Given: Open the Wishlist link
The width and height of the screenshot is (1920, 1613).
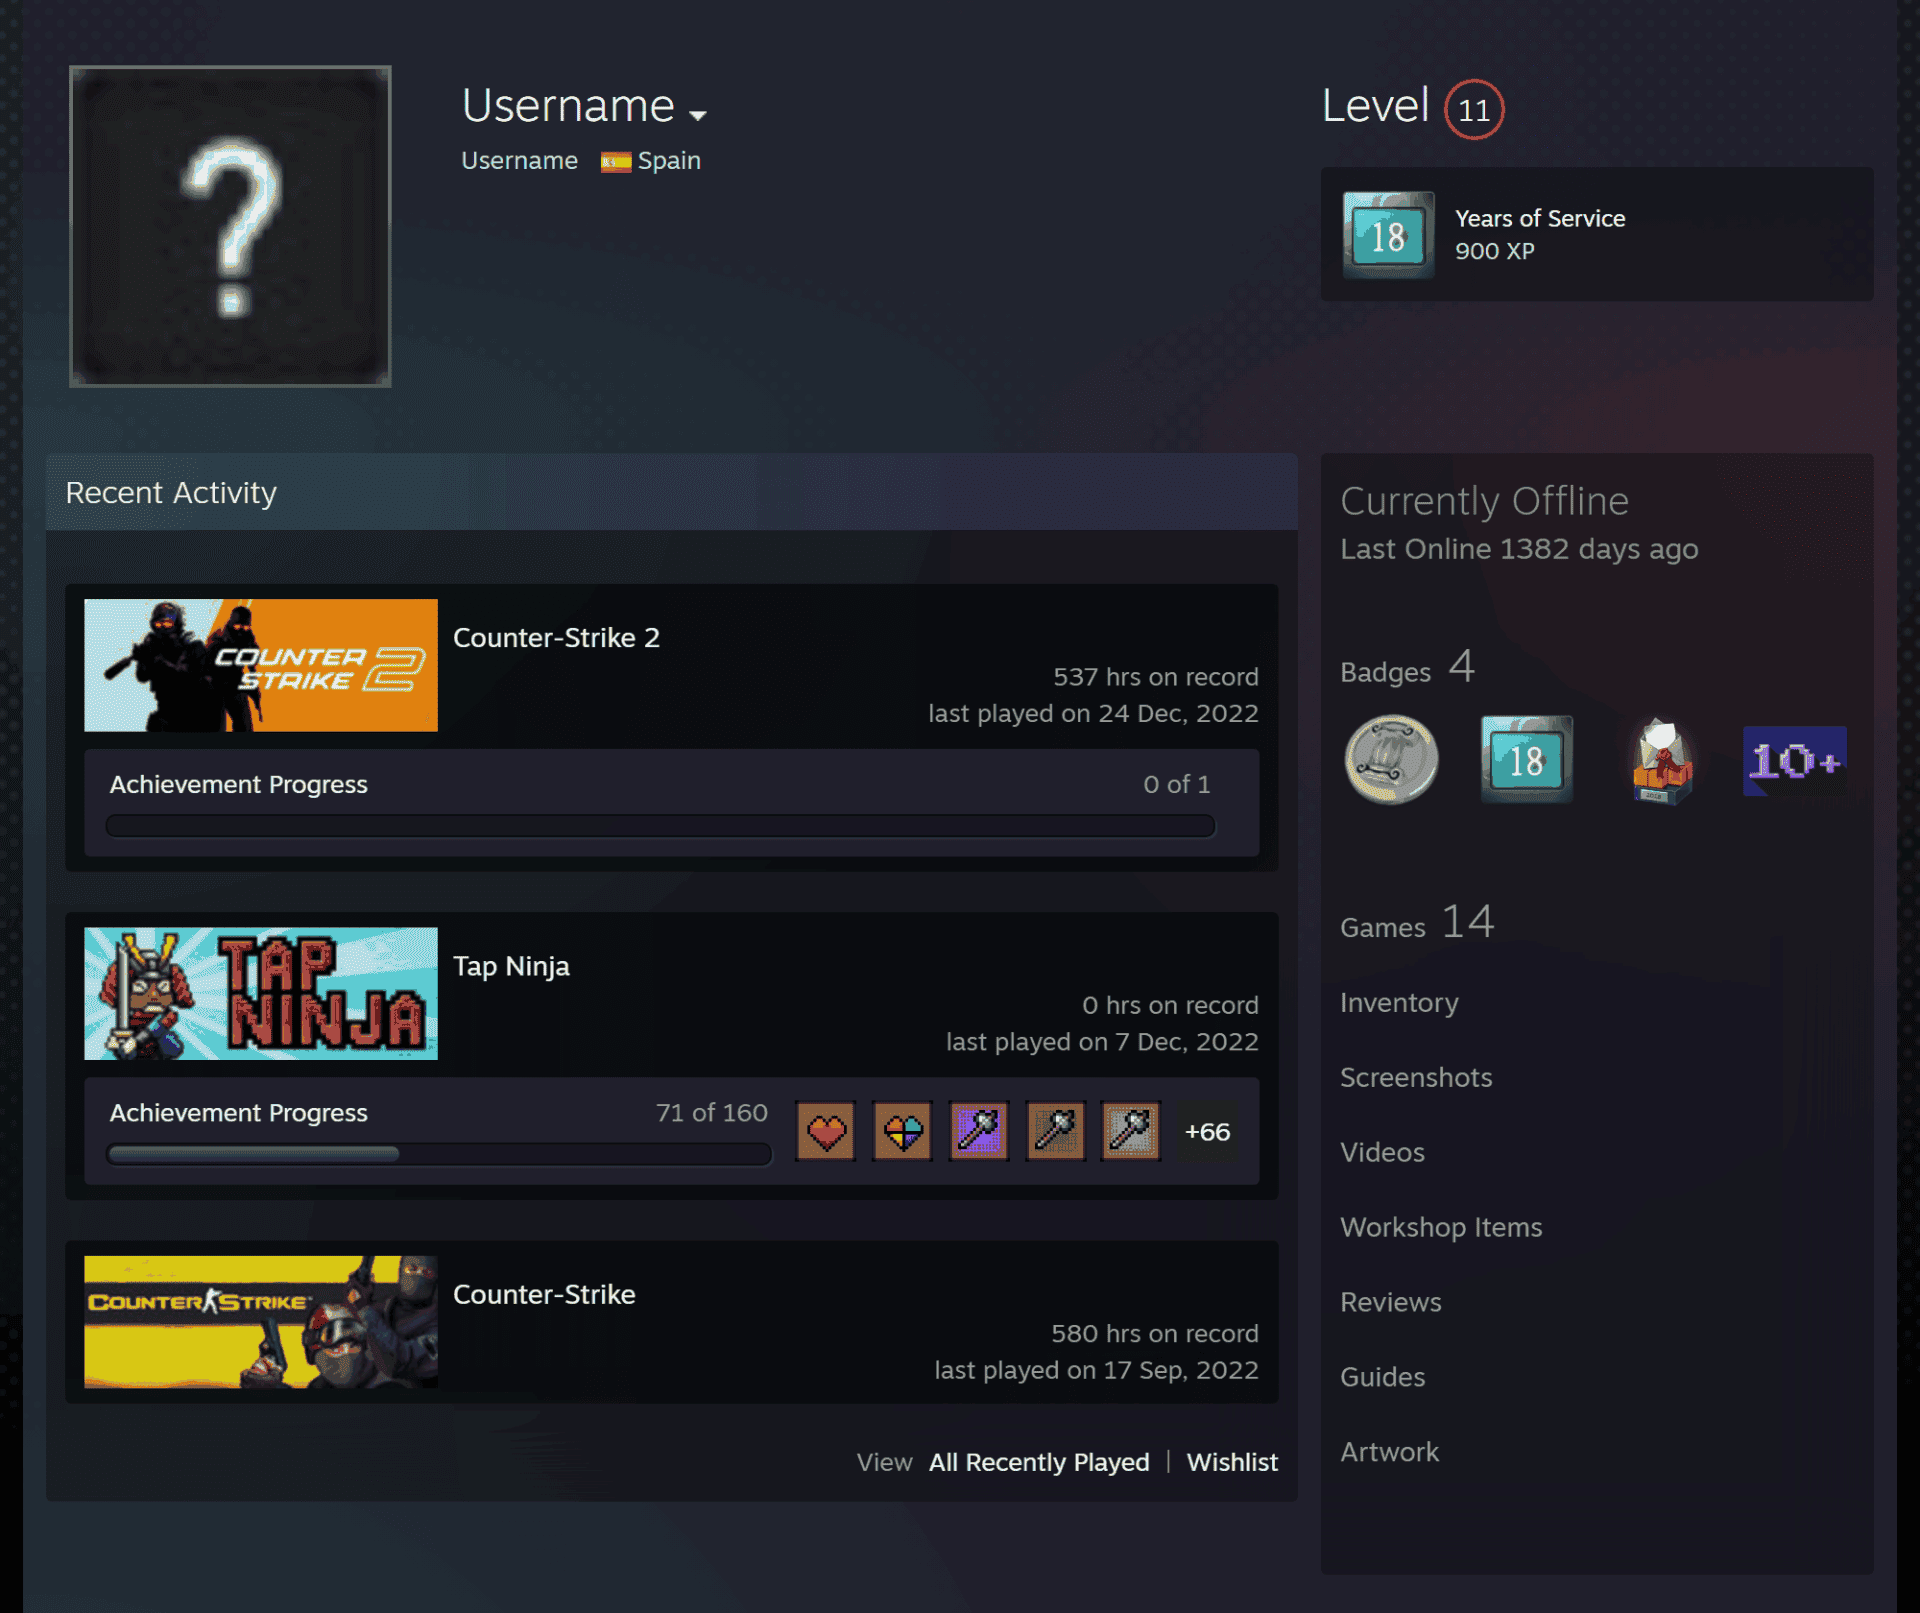Looking at the screenshot, I should pyautogui.click(x=1232, y=1463).
